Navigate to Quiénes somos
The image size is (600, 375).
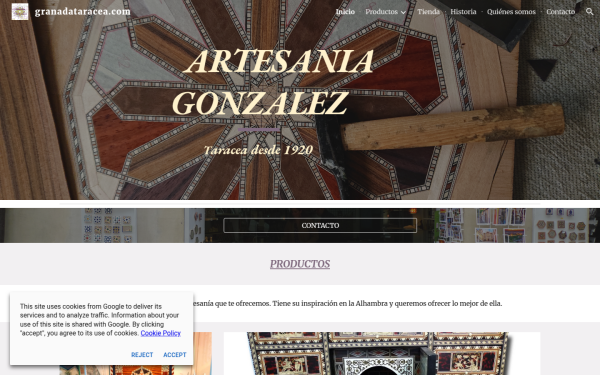(x=511, y=12)
